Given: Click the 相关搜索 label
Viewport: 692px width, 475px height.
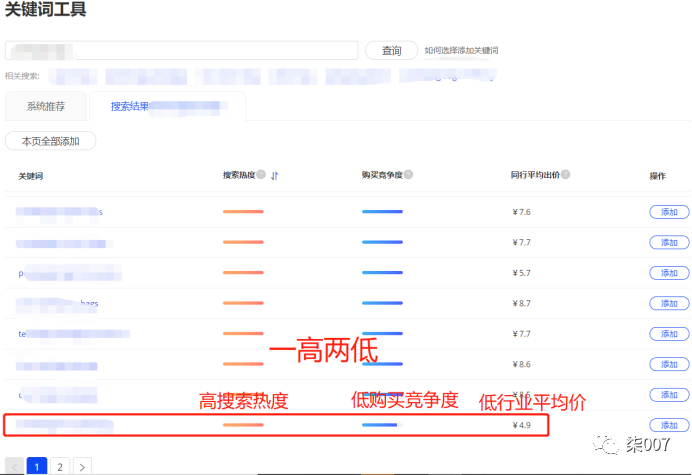Looking at the screenshot, I should tap(22, 76).
